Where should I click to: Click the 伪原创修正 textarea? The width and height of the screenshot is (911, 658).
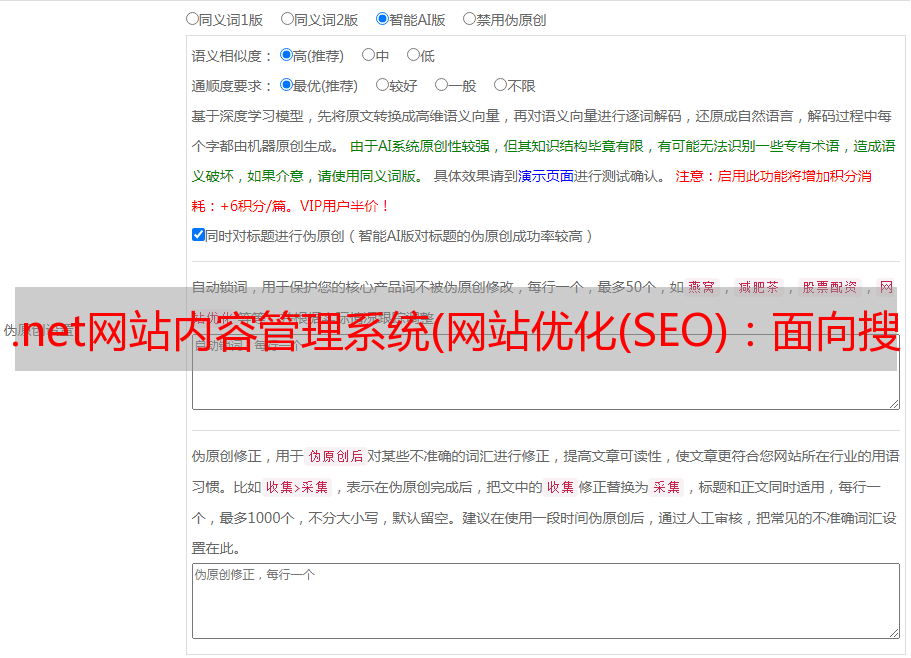(x=546, y=601)
